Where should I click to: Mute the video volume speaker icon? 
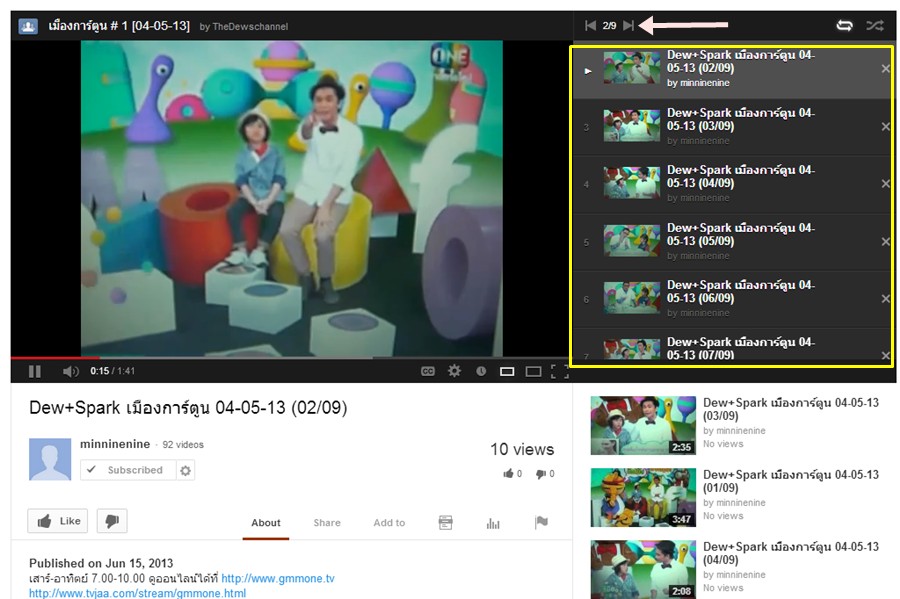pos(71,371)
